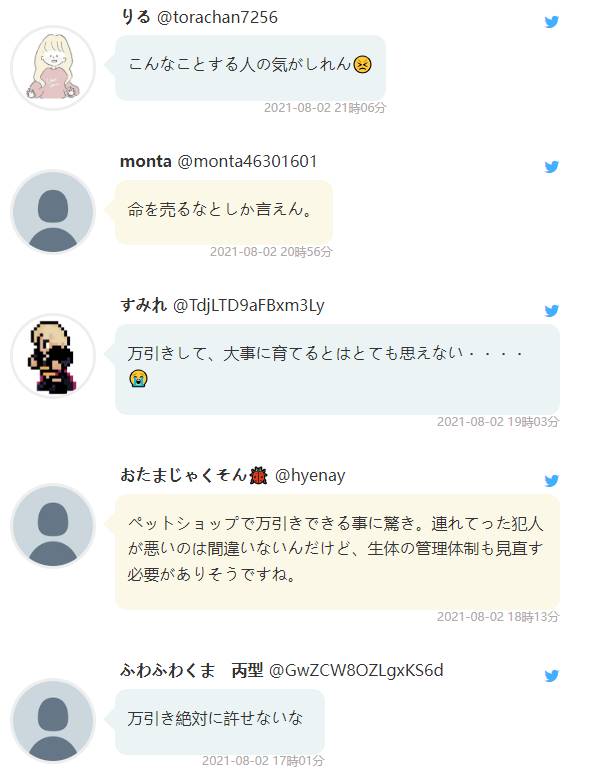
Task: Open the Twitter icon next to @hyenay's comment
Action: click(552, 480)
